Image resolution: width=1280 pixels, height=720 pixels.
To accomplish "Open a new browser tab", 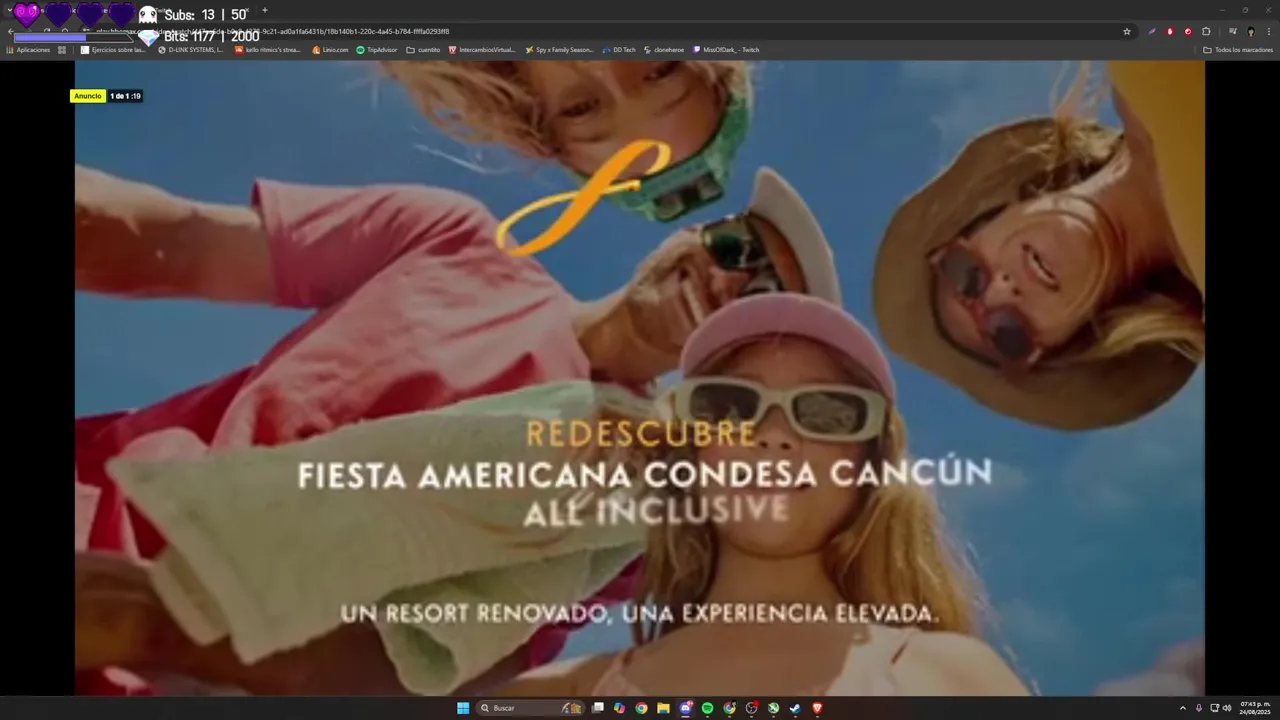I will 265,10.
